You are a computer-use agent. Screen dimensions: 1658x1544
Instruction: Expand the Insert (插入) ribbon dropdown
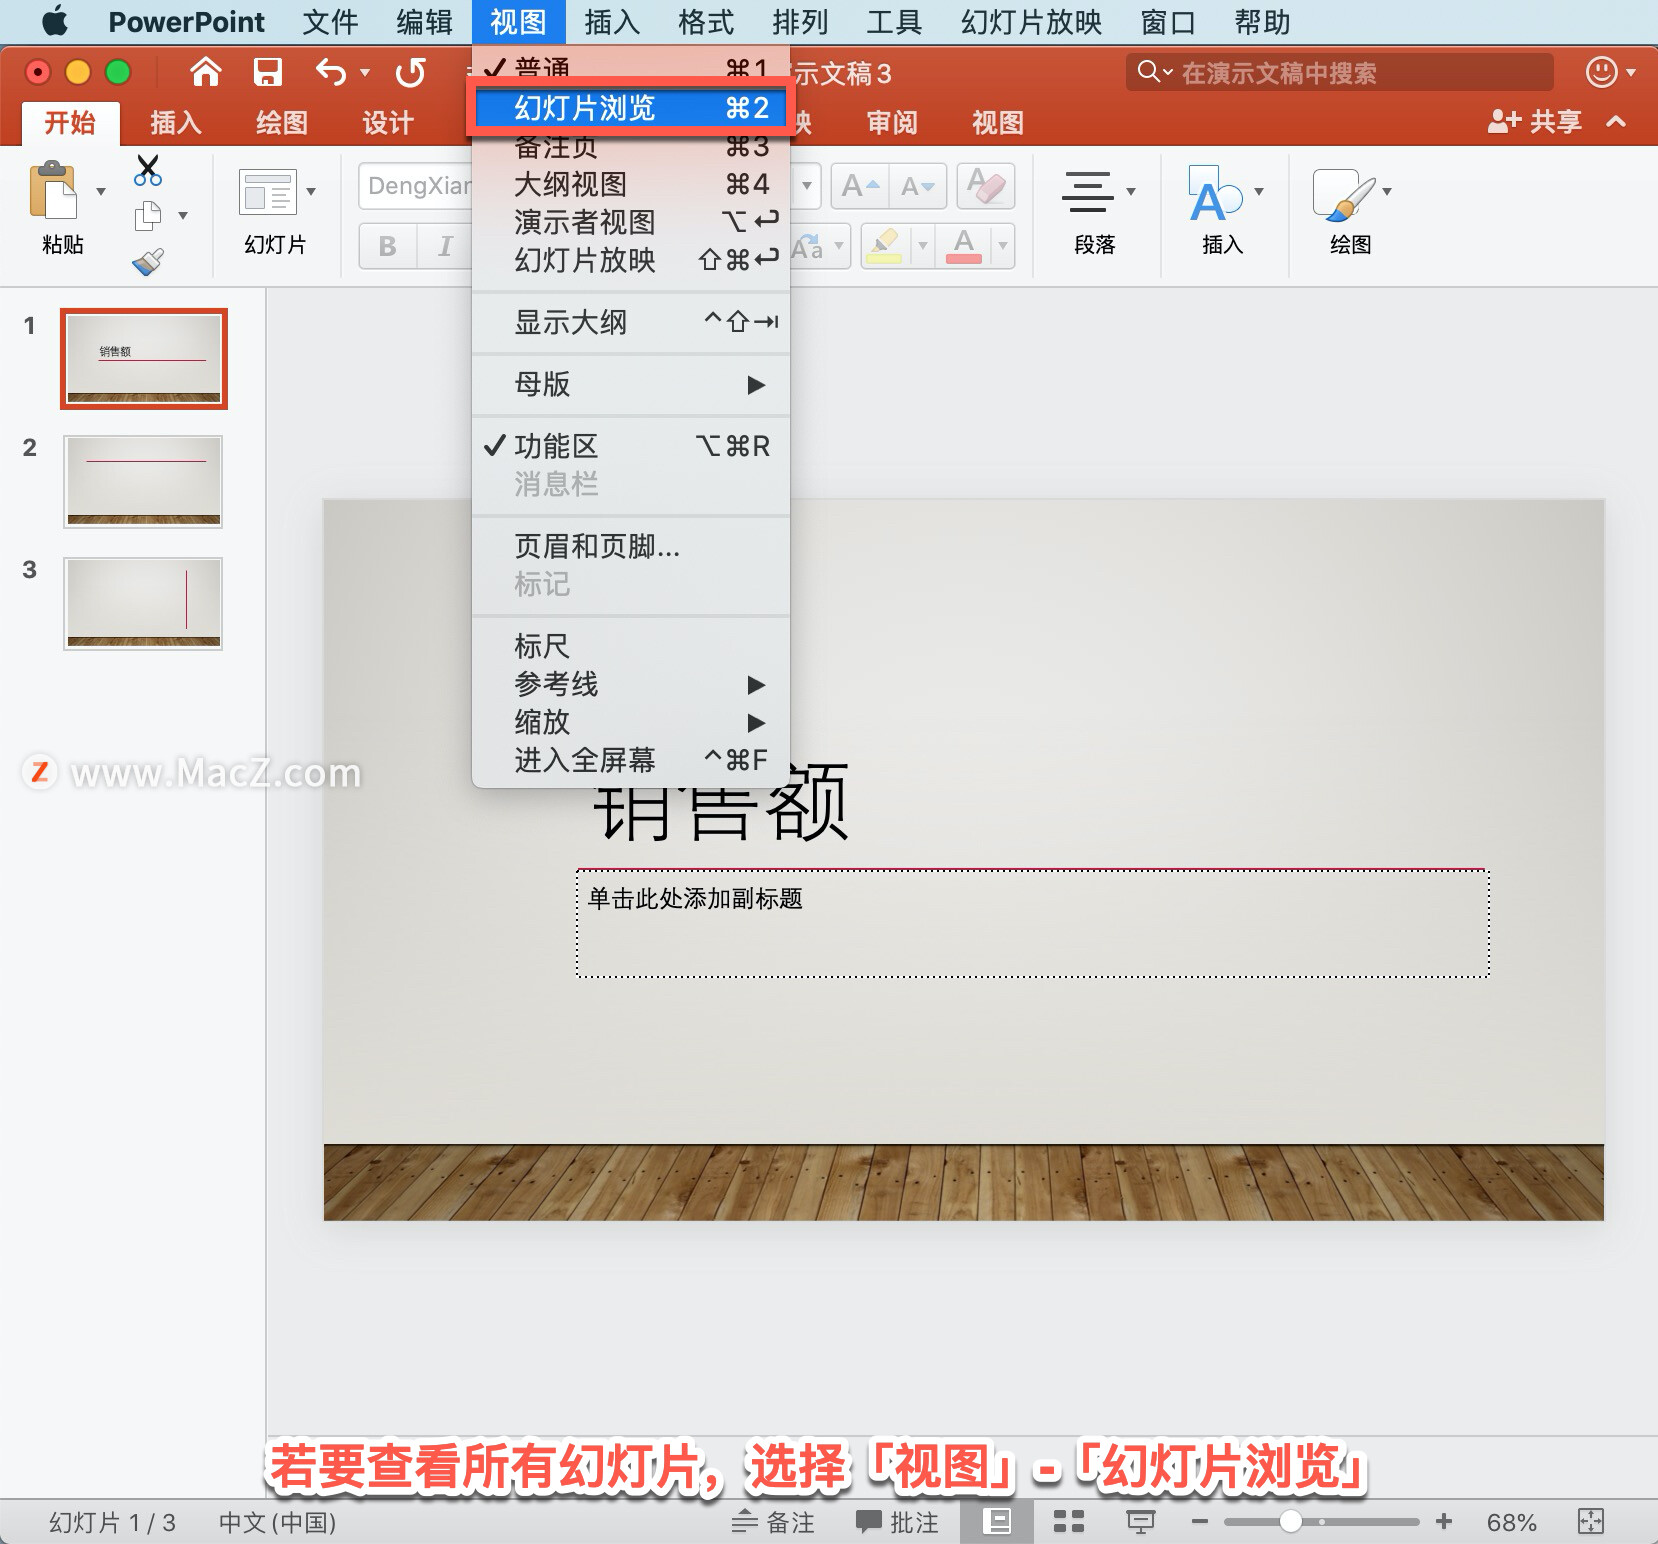tap(1259, 191)
